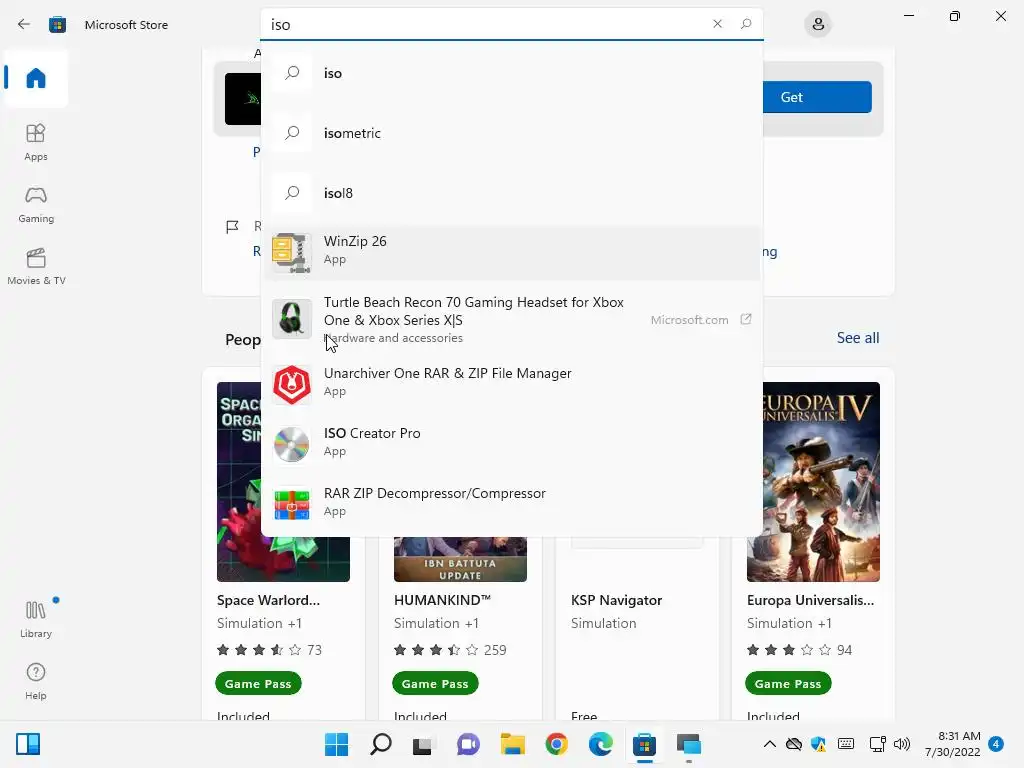This screenshot has width=1024, height=768.
Task: Go back using the back arrow
Action: 24,24
